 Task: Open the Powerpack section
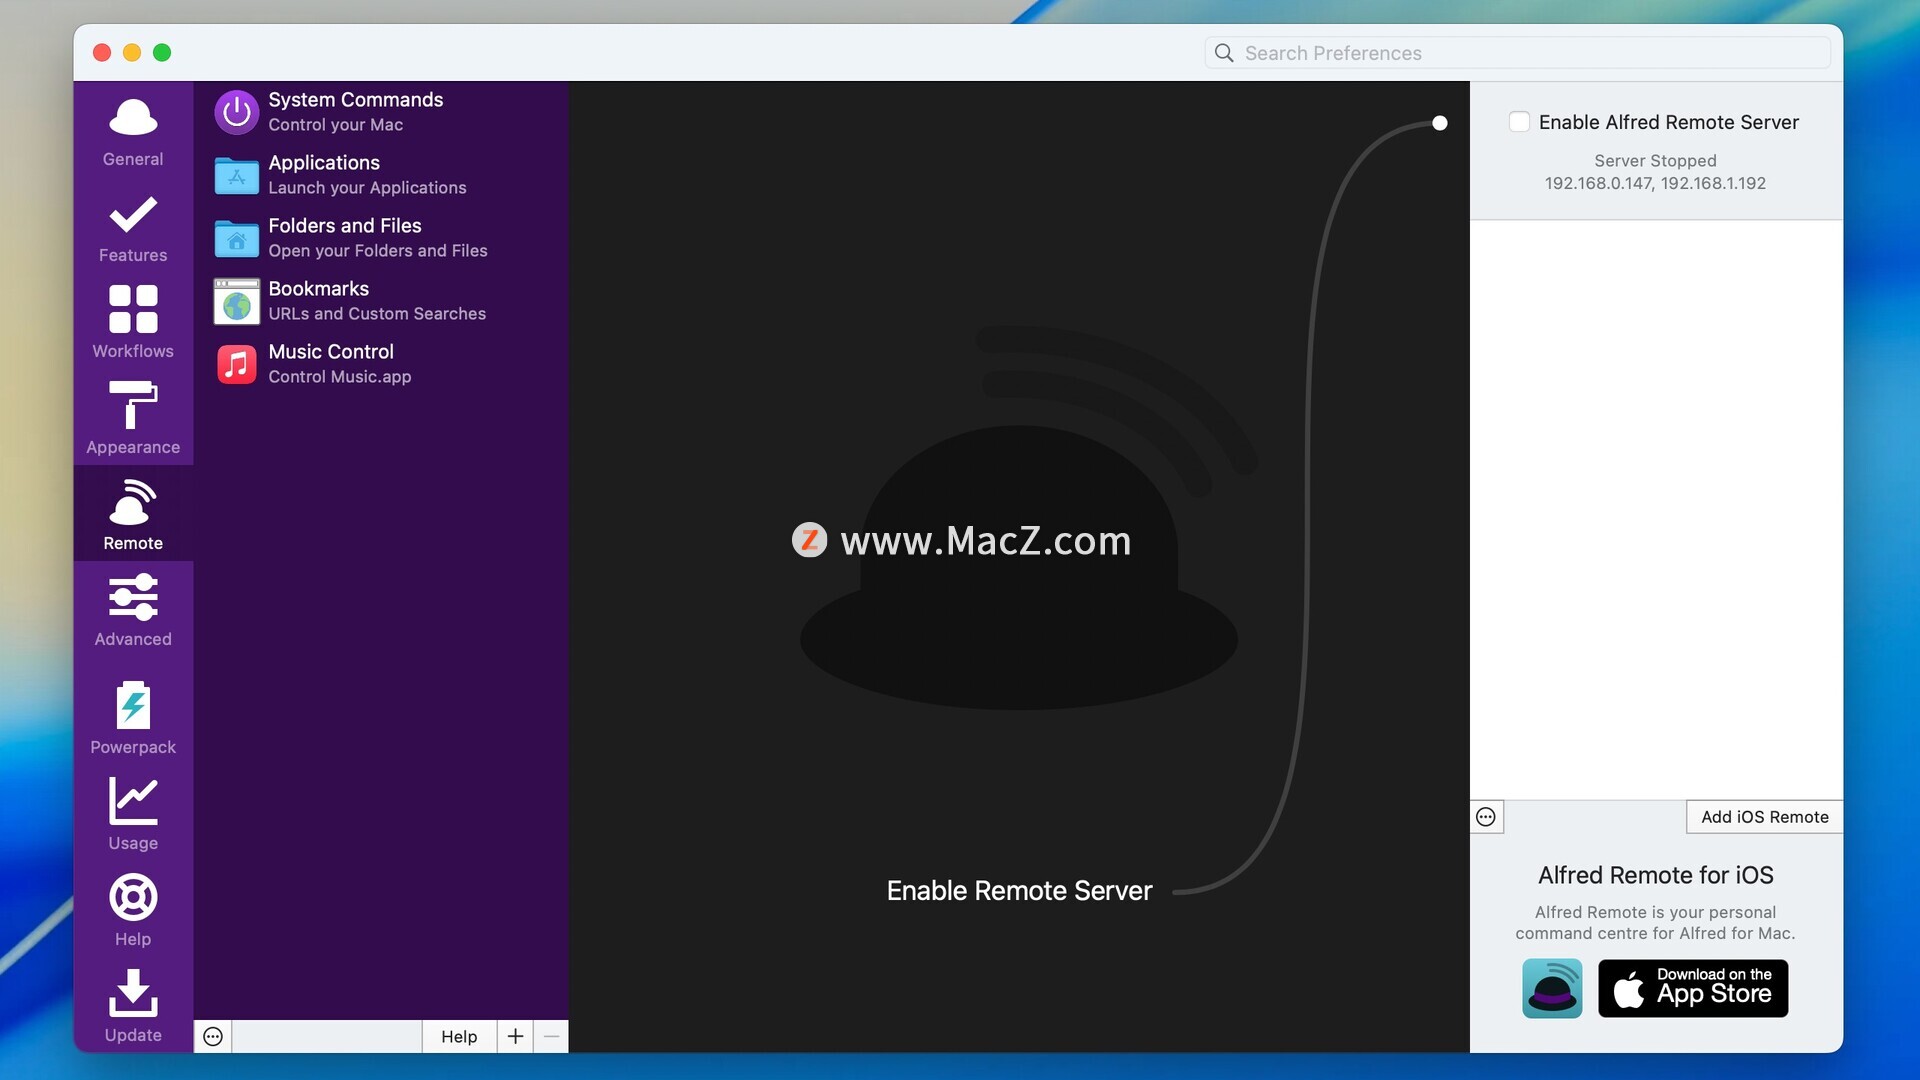click(133, 717)
